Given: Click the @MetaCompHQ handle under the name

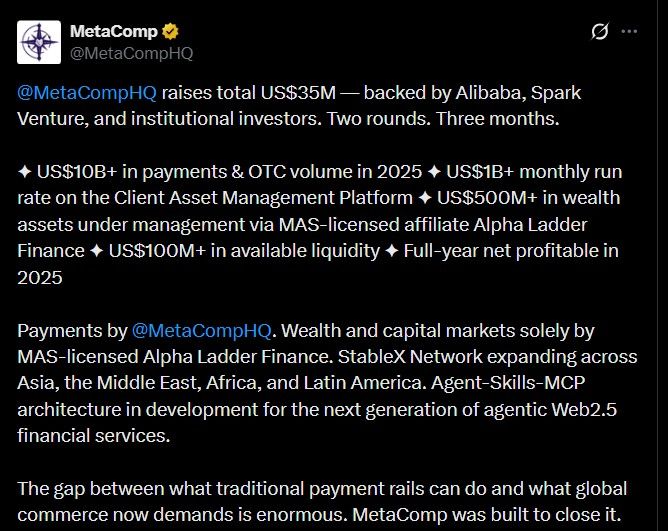Looking at the screenshot, I should point(131,53).
